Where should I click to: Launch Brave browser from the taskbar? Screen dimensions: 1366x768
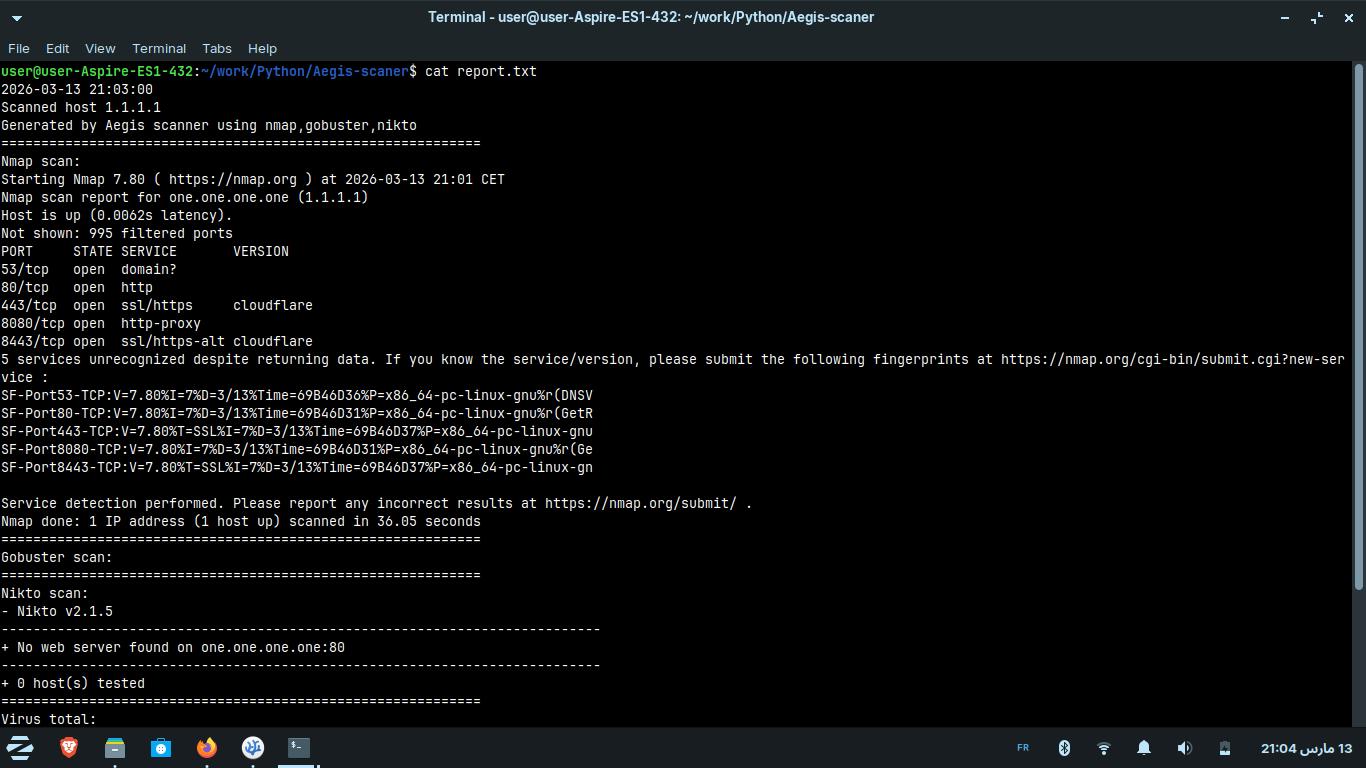(69, 747)
